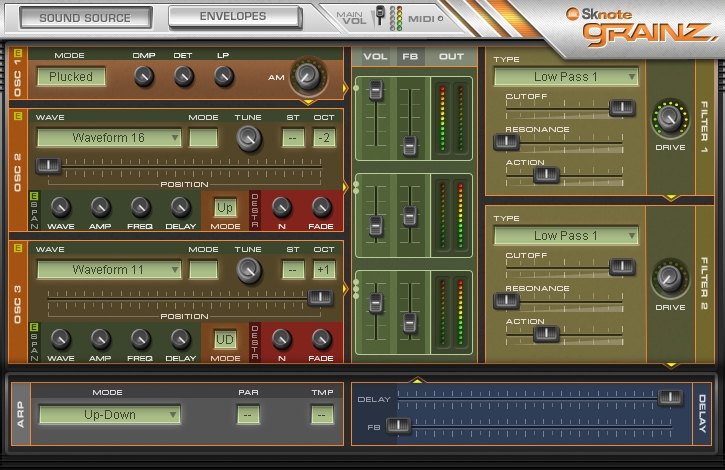The width and height of the screenshot is (725, 470).
Task: Click the ARP PAR value box
Action: 248,415
